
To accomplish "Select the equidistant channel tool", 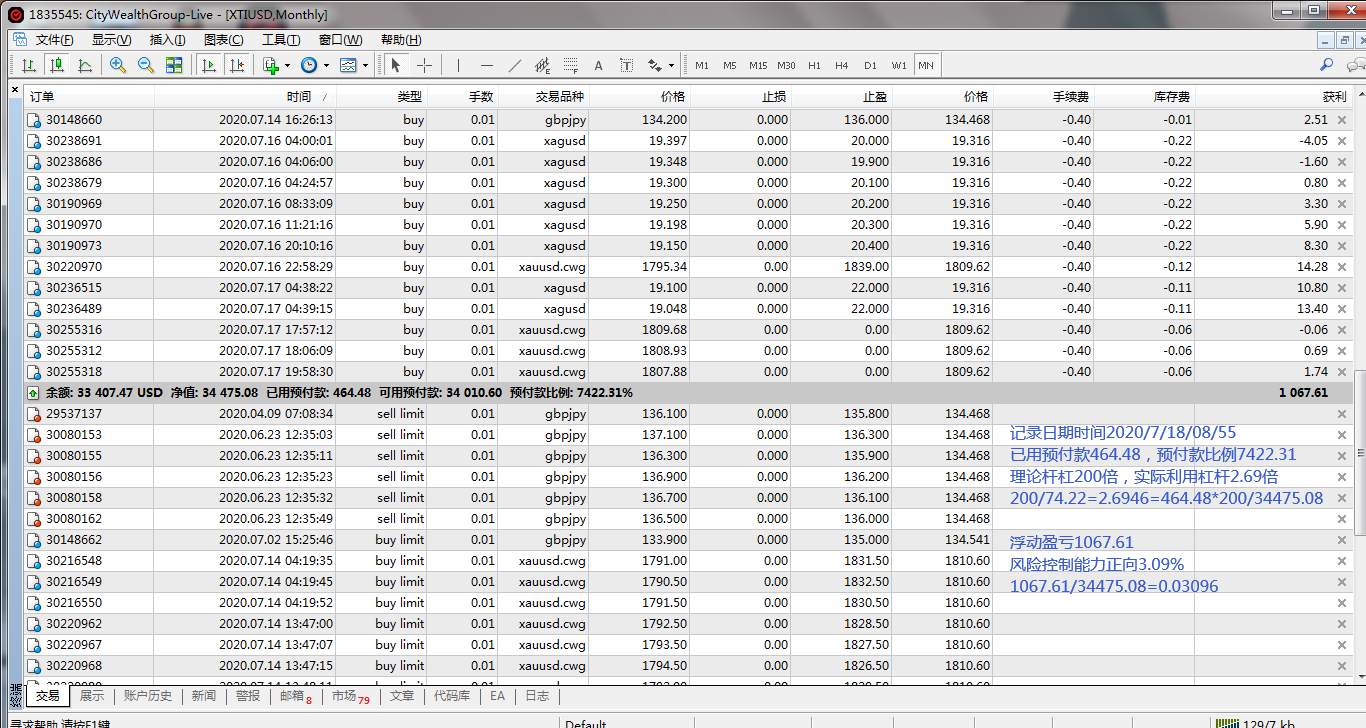I will pyautogui.click(x=543, y=65).
